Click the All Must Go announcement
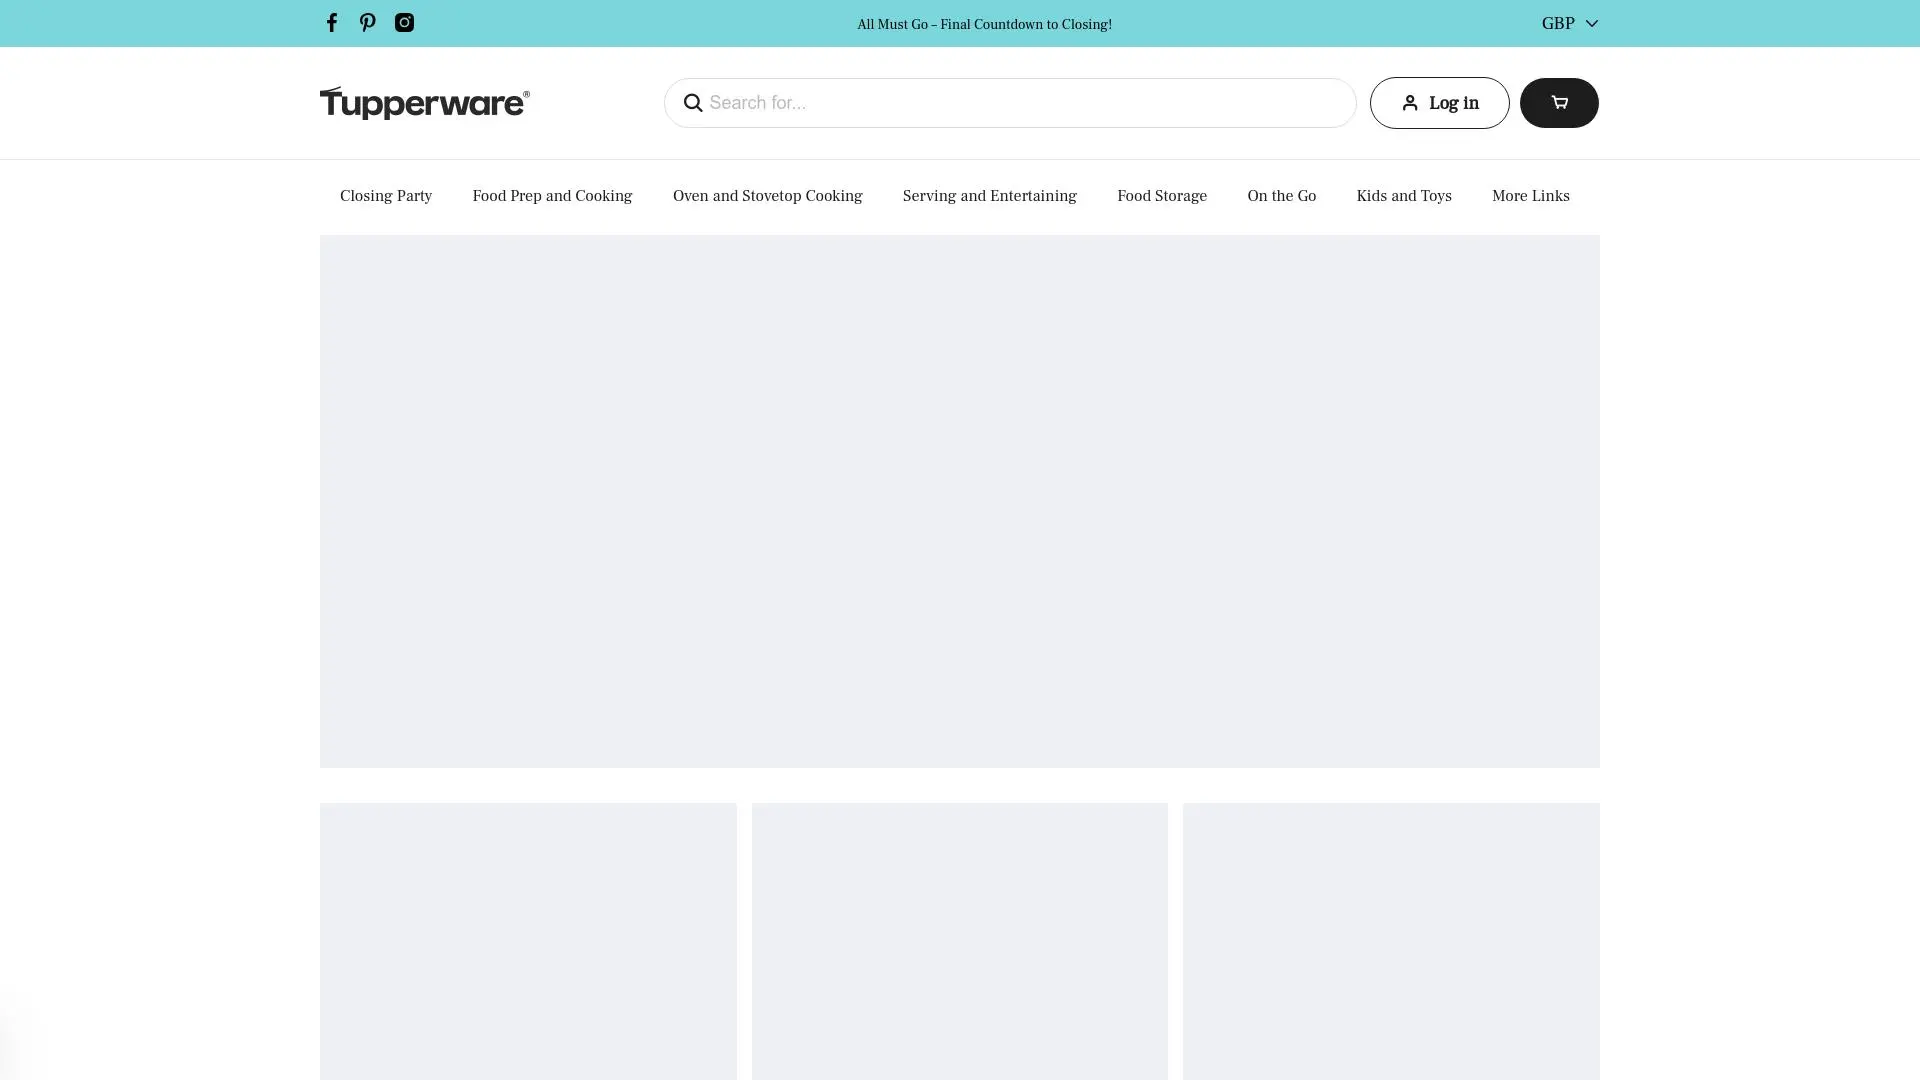 tap(984, 24)
